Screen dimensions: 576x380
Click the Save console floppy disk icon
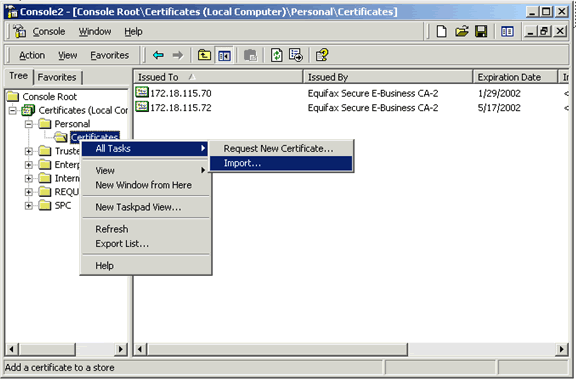coord(481,31)
